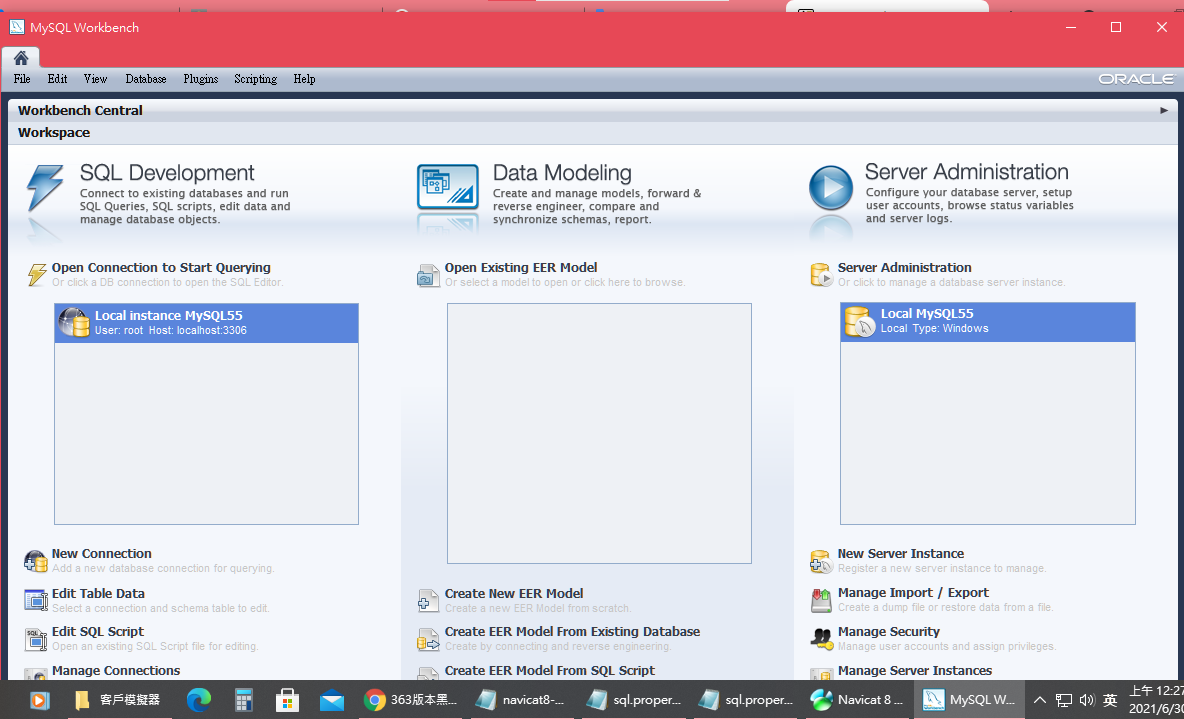The height and width of the screenshot is (719, 1184).
Task: Open Microsoft Edge from taskbar
Action: coord(199,700)
